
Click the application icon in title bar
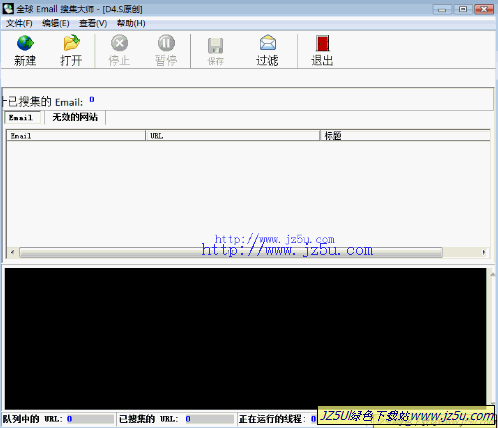click(x=8, y=9)
